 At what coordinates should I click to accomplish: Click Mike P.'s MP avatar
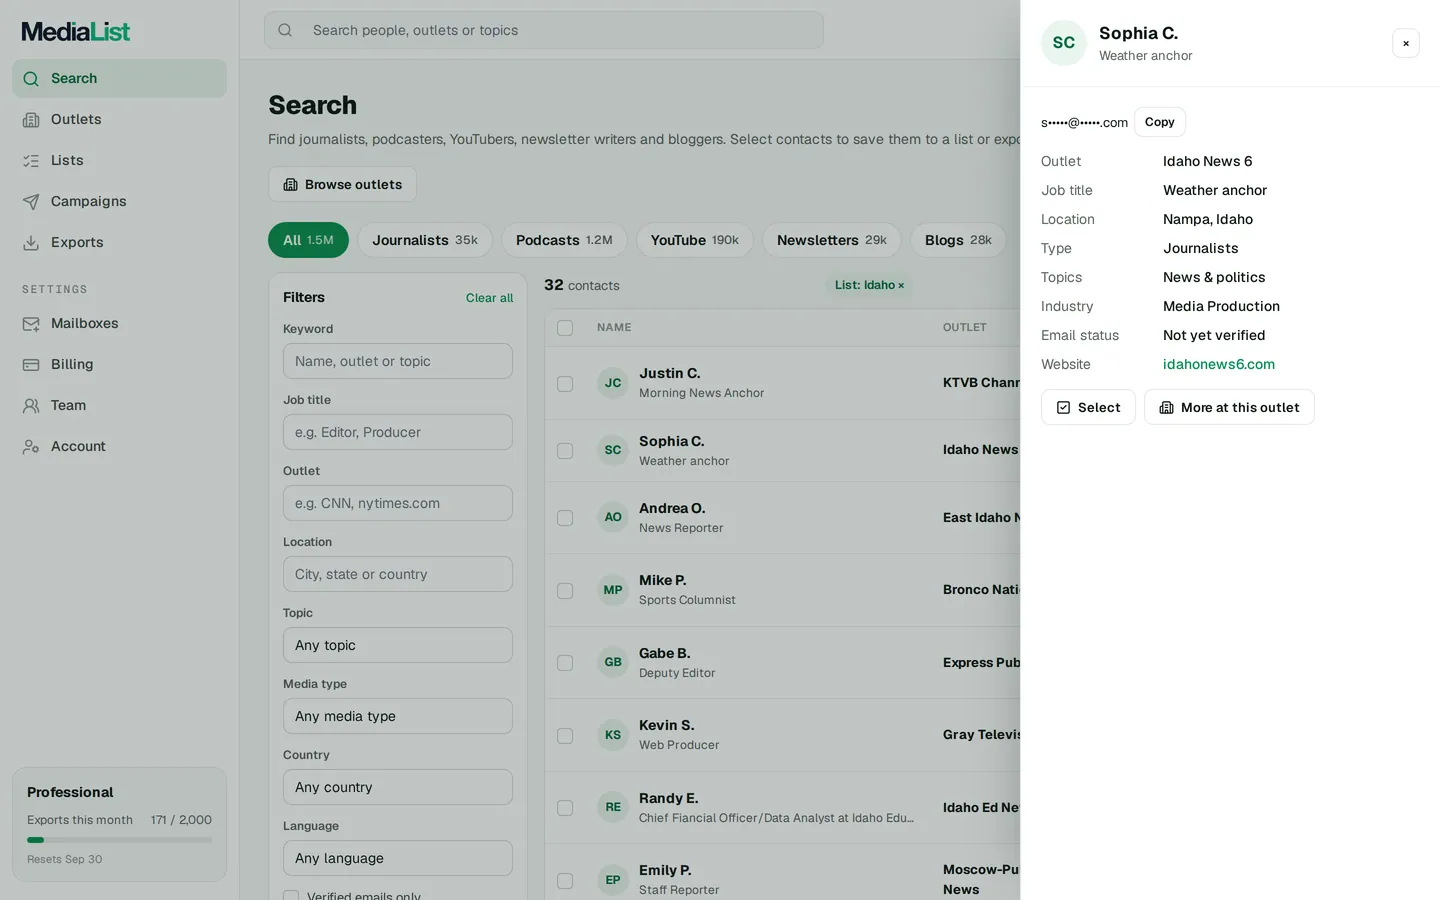[x=613, y=590]
